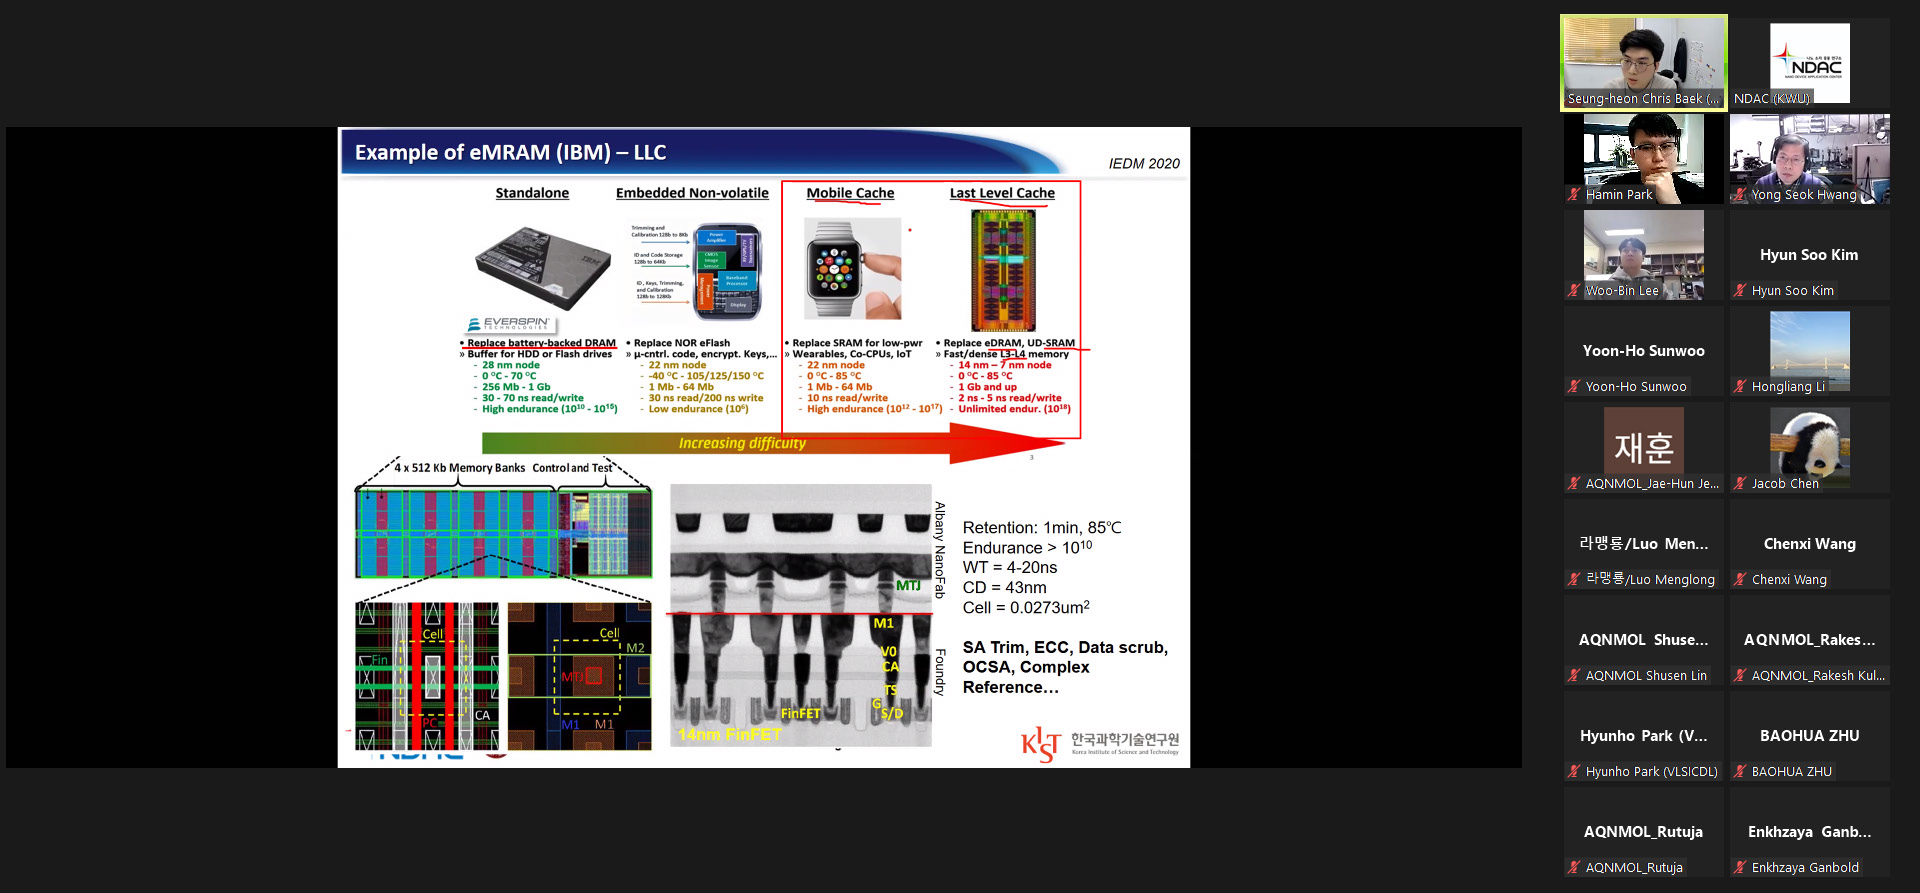Click the 'Embedded Non-volatile' column heading
The image size is (1920, 893).
tap(692, 193)
